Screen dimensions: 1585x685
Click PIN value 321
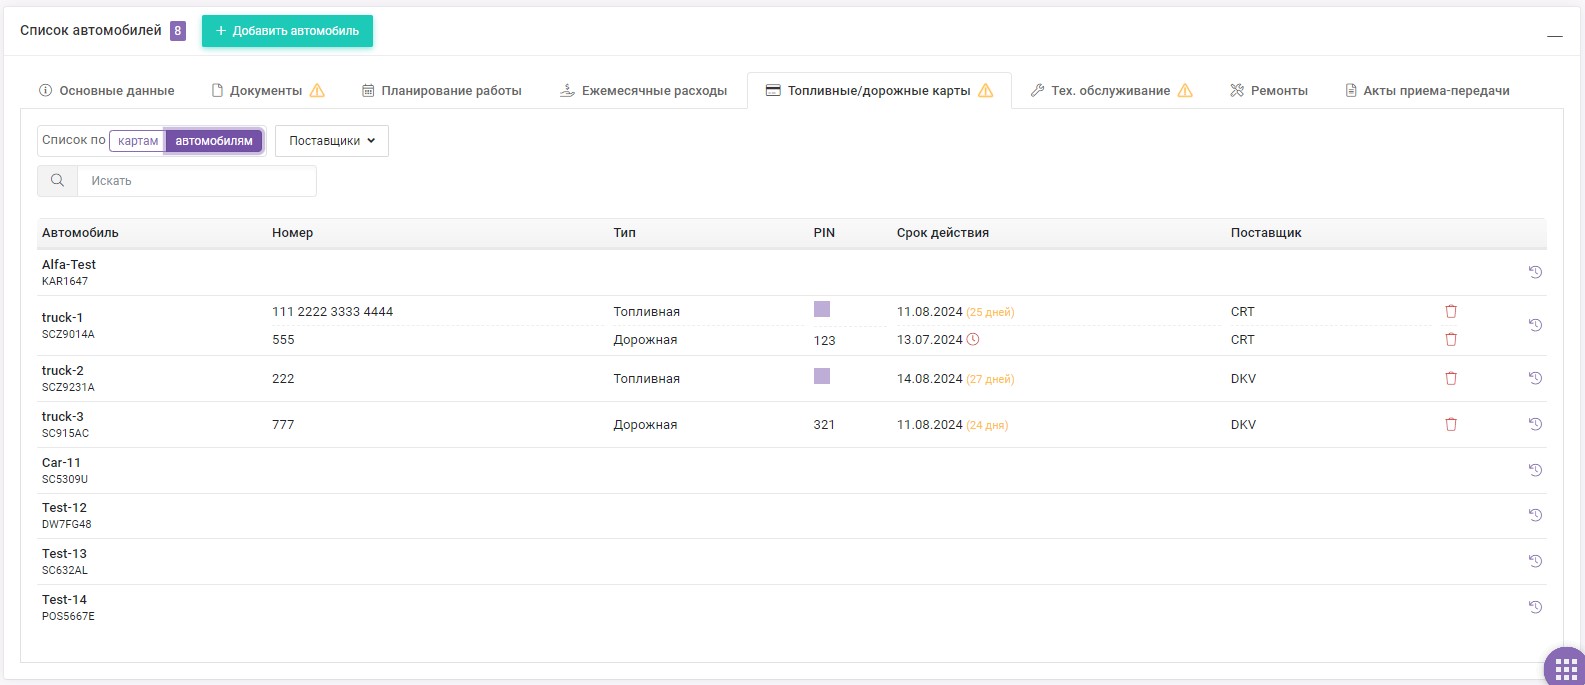pos(824,425)
